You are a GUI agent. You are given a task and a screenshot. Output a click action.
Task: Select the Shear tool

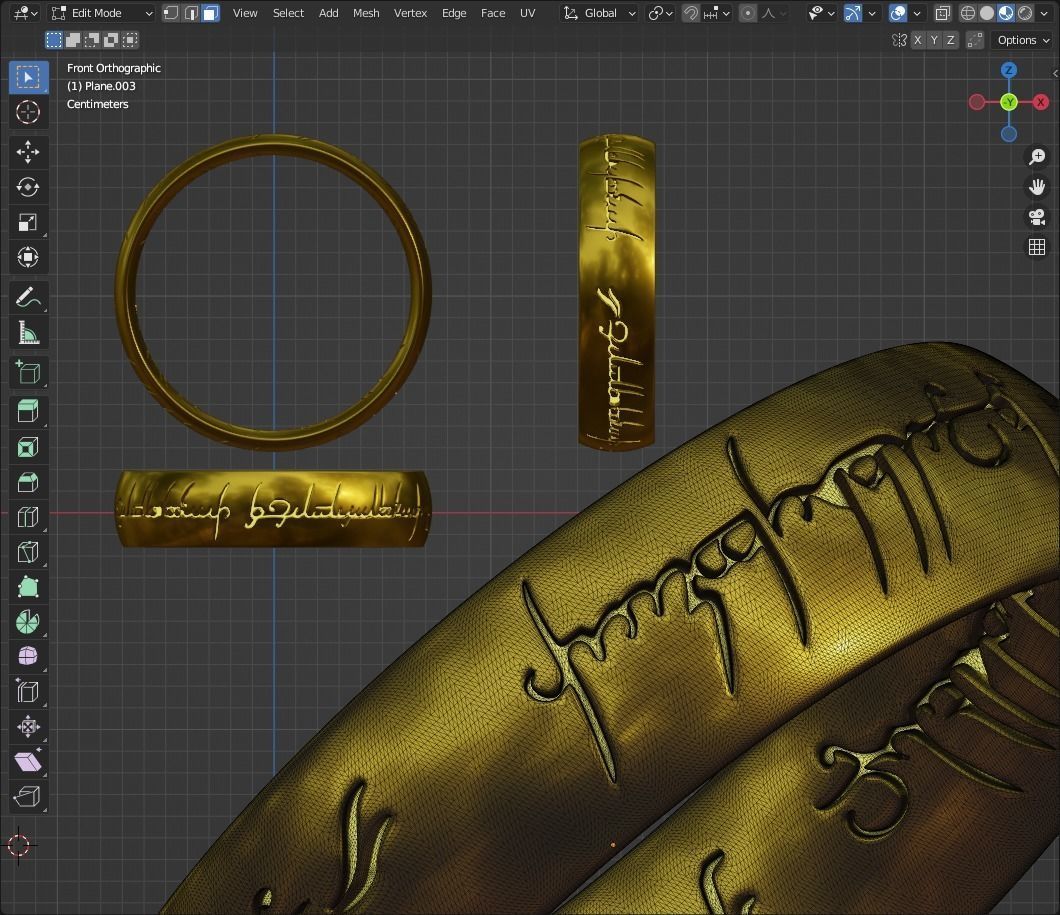coord(28,762)
